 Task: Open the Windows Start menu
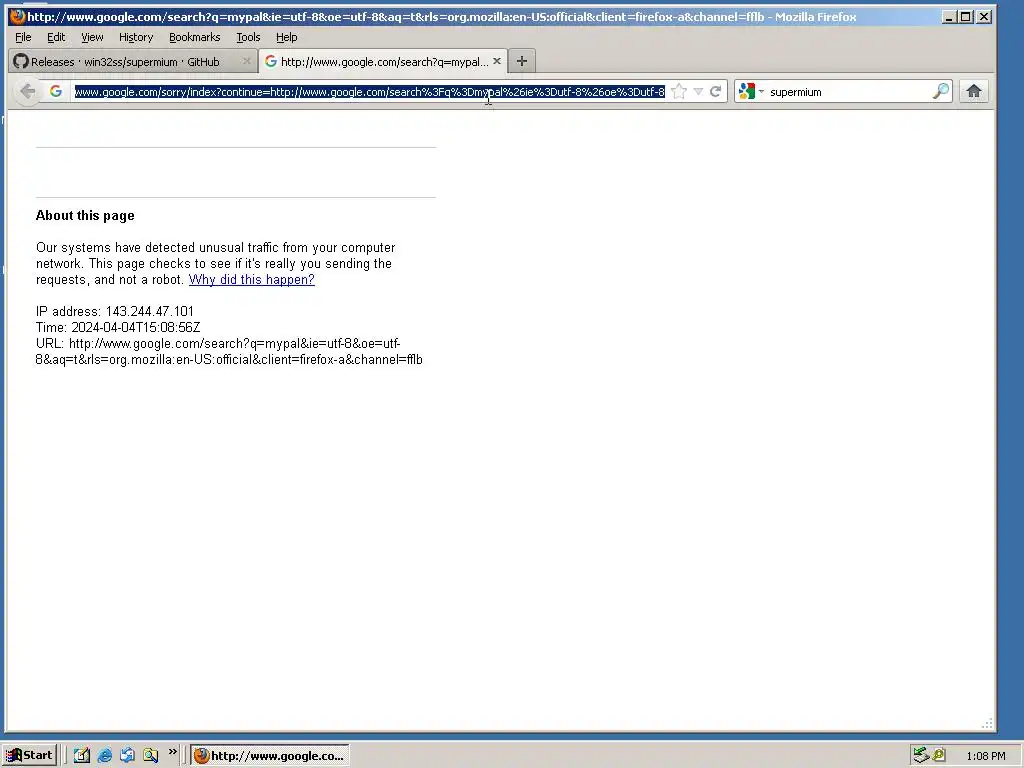coord(30,755)
